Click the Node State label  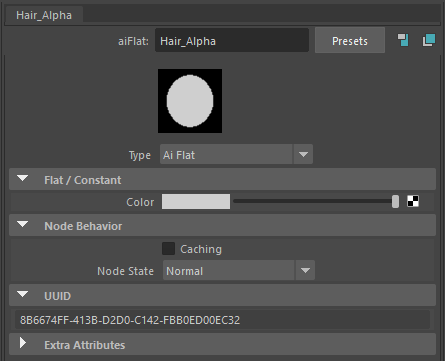point(125,271)
